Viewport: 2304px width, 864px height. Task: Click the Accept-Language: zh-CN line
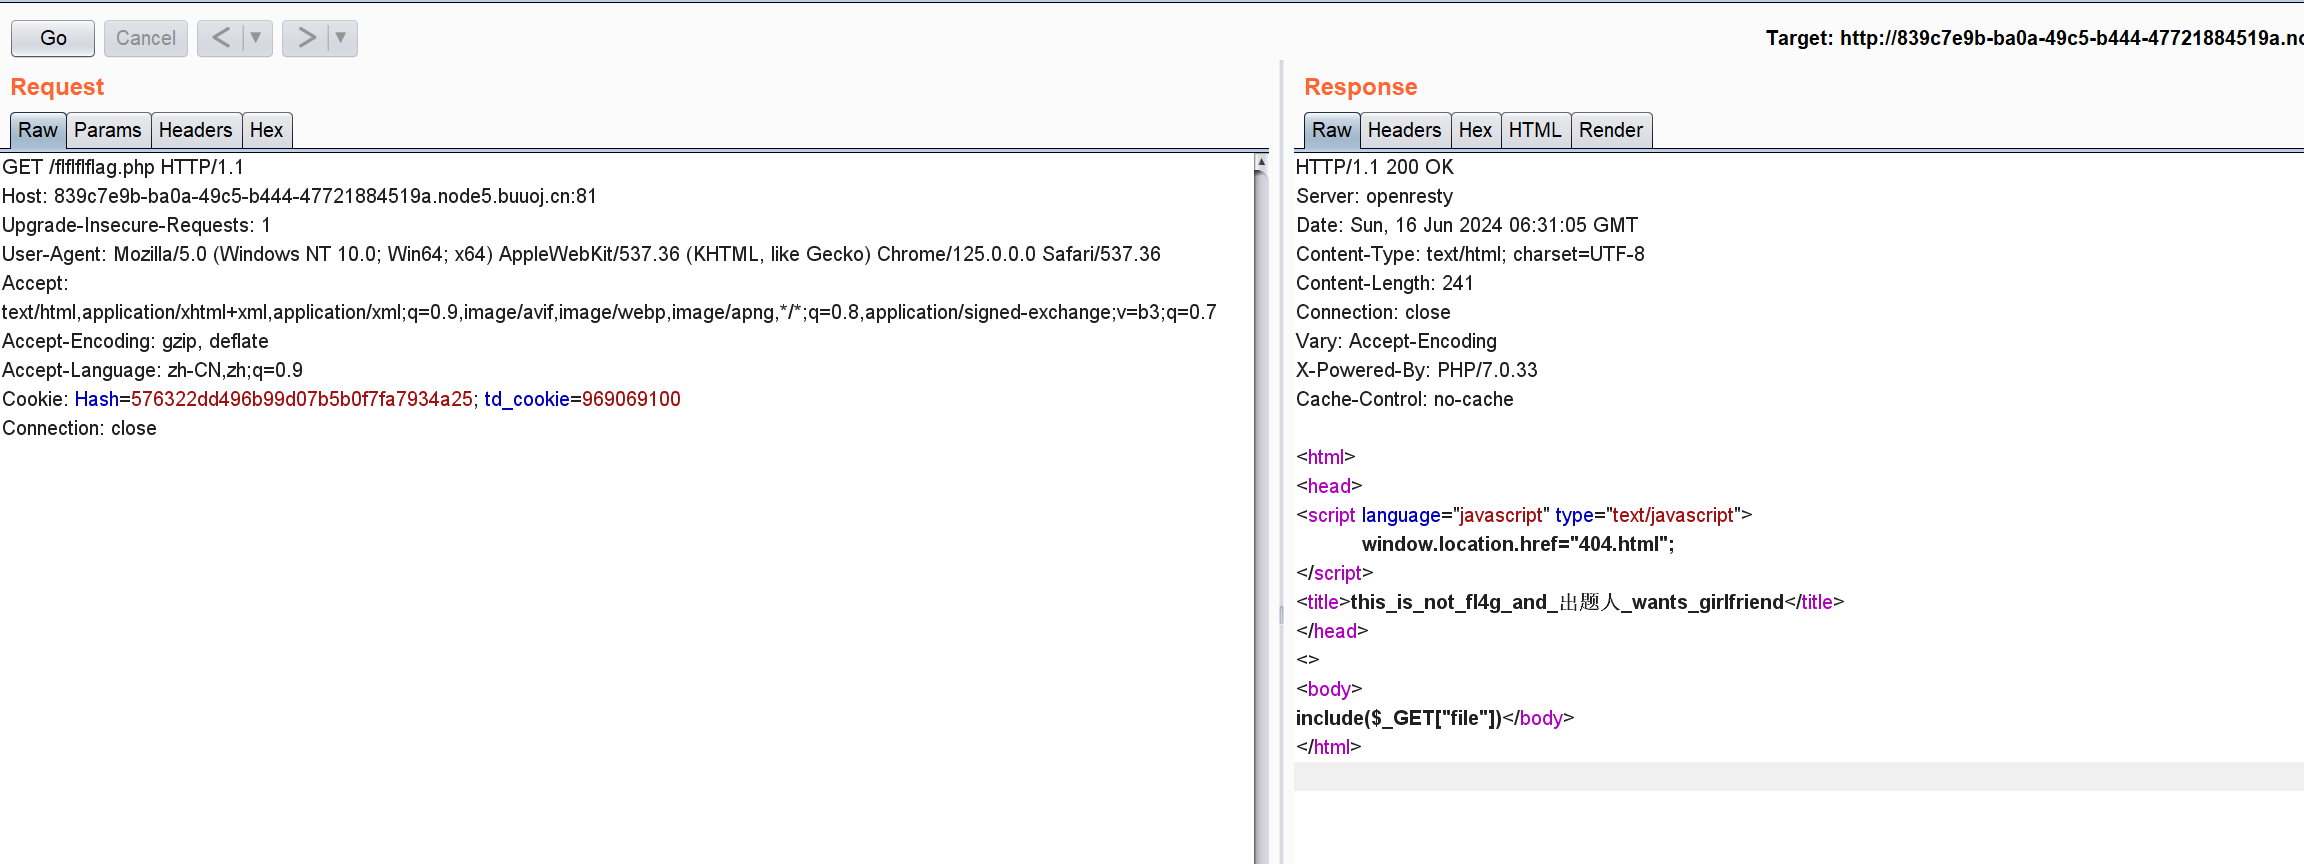pyautogui.click(x=152, y=370)
